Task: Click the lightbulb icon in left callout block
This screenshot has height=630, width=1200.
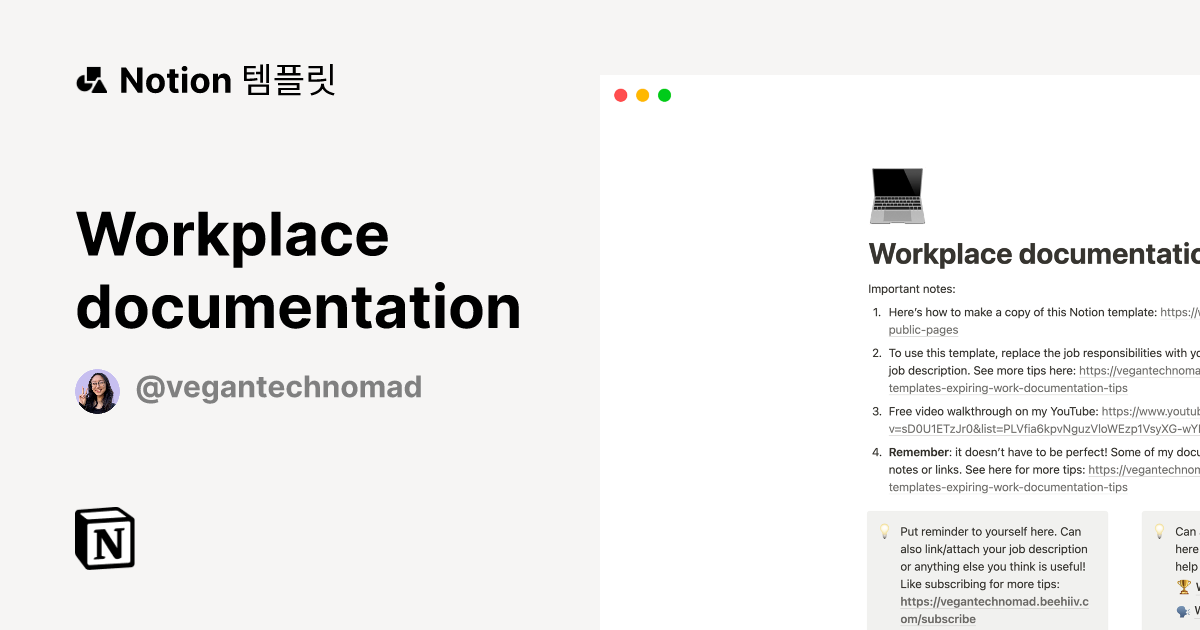Action: point(884,531)
